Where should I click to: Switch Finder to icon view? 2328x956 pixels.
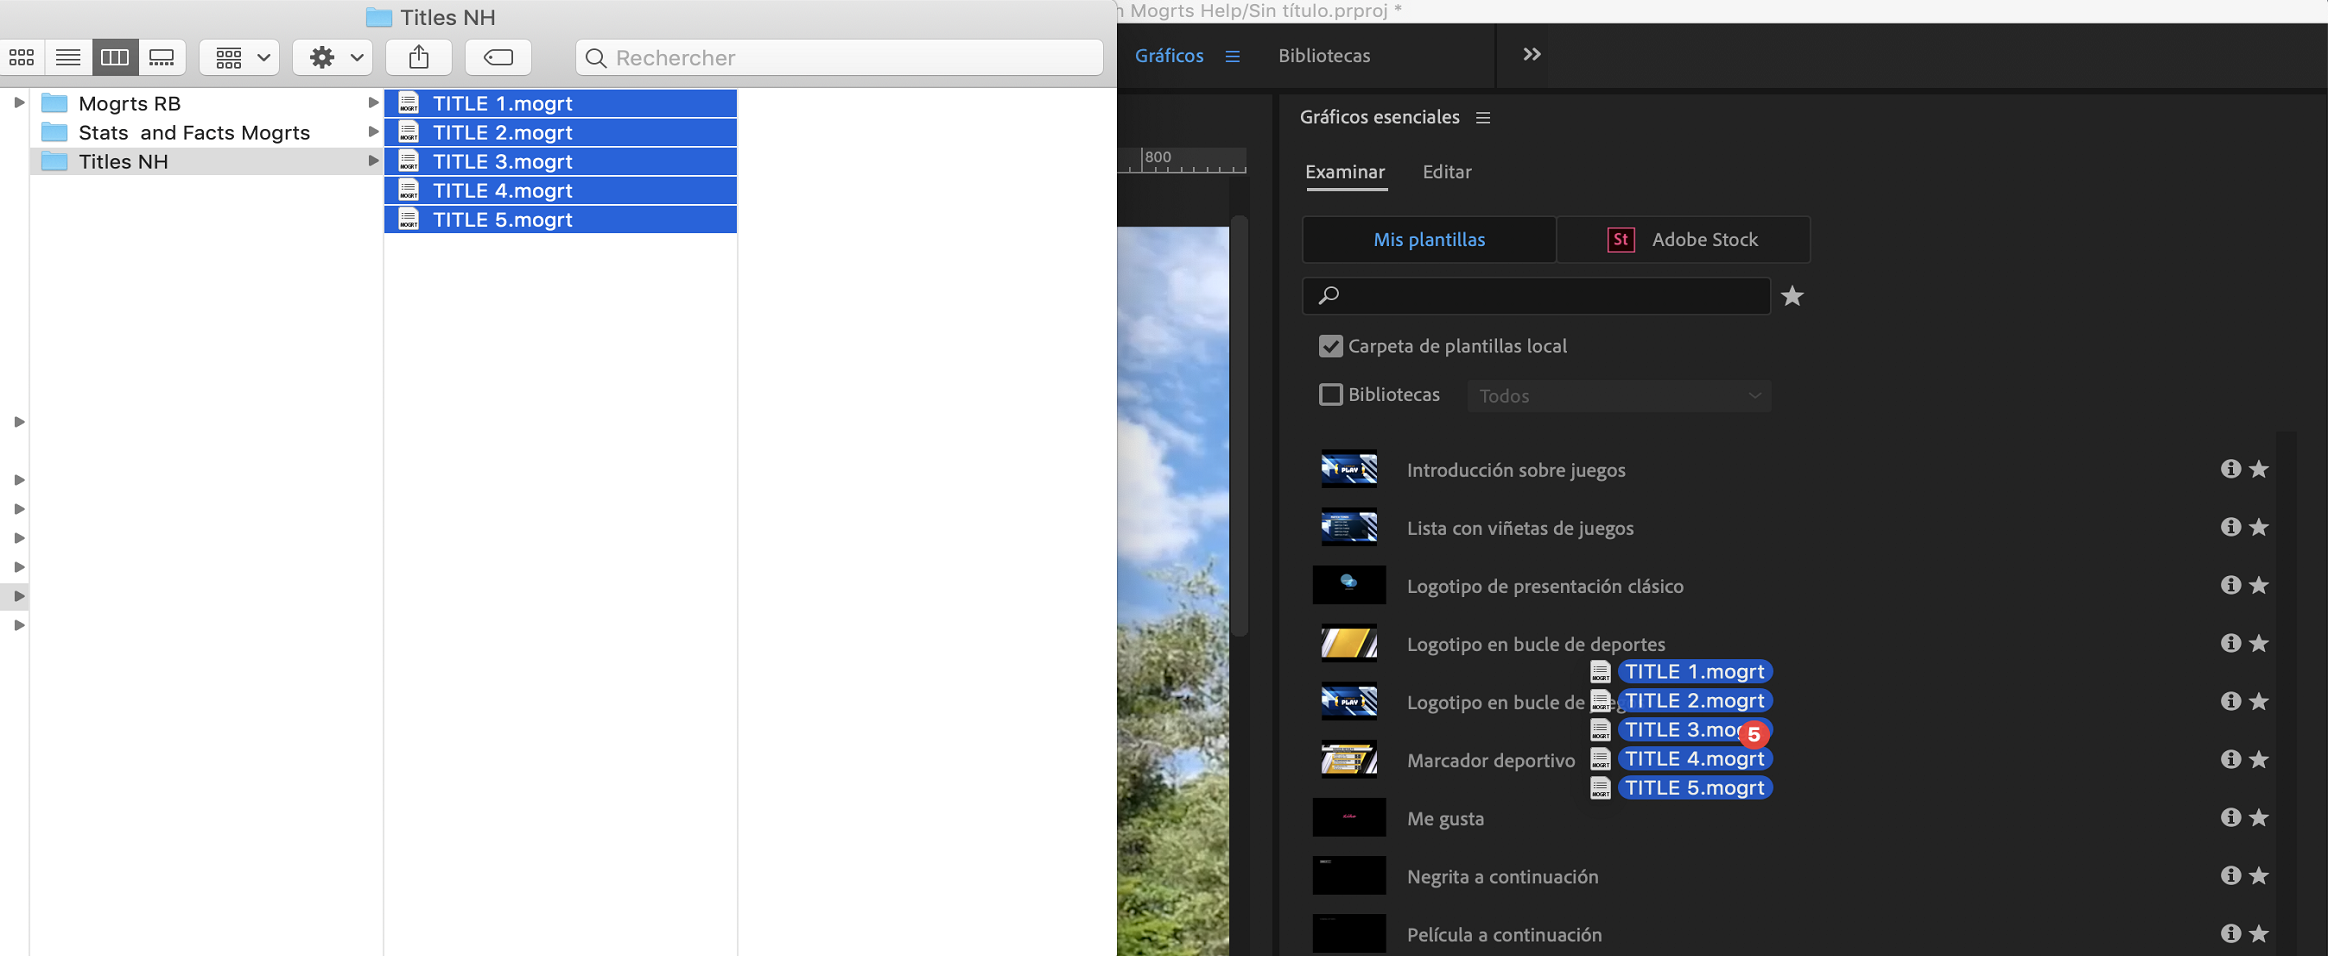pos(22,58)
